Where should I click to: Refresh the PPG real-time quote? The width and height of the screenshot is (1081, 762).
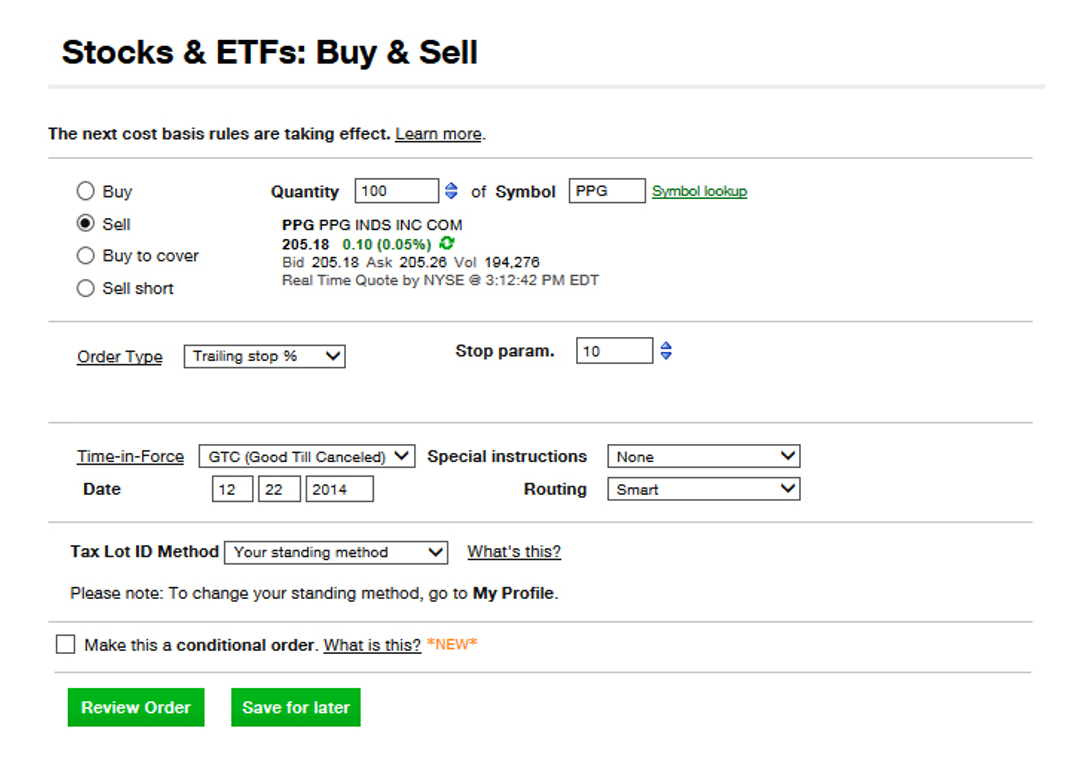tap(447, 243)
